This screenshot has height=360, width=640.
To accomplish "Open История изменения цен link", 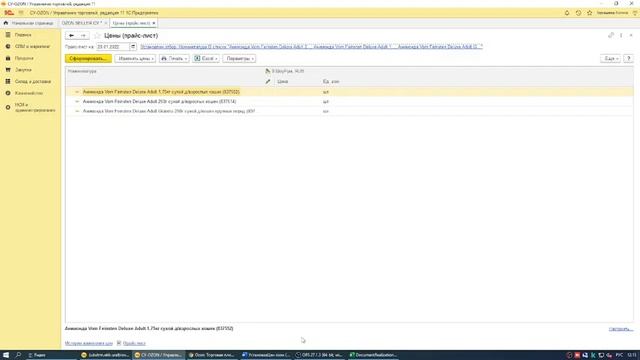I will click(89, 343).
